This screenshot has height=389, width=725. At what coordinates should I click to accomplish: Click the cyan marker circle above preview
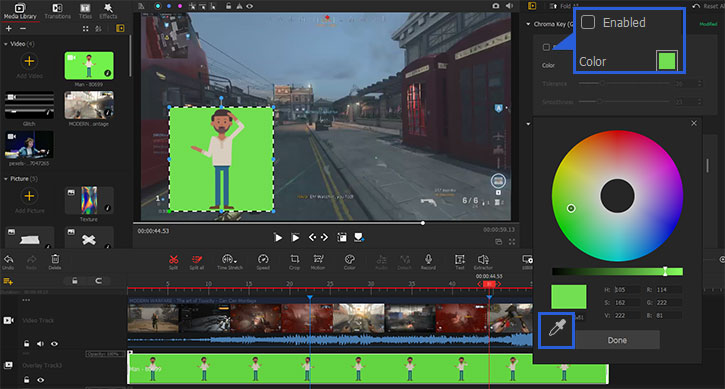(158, 6)
